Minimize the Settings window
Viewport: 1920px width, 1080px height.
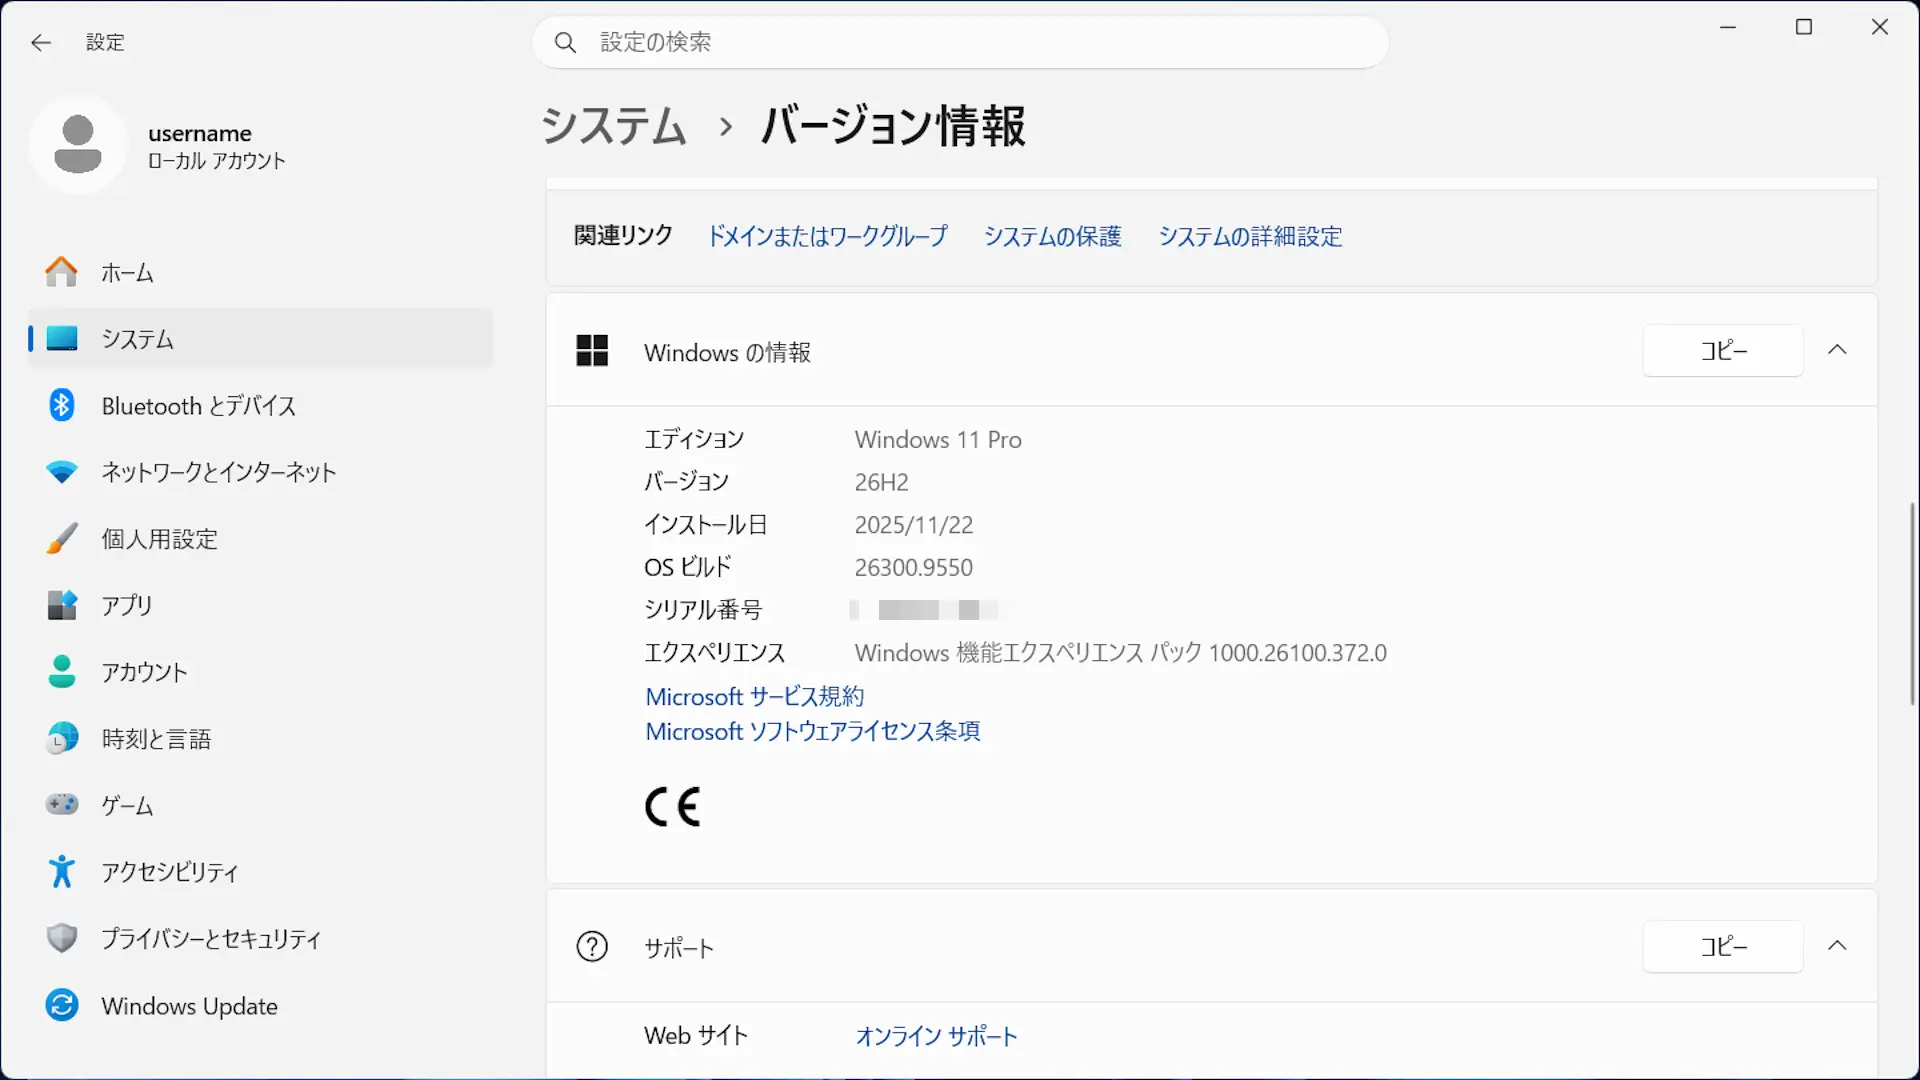click(x=1728, y=27)
